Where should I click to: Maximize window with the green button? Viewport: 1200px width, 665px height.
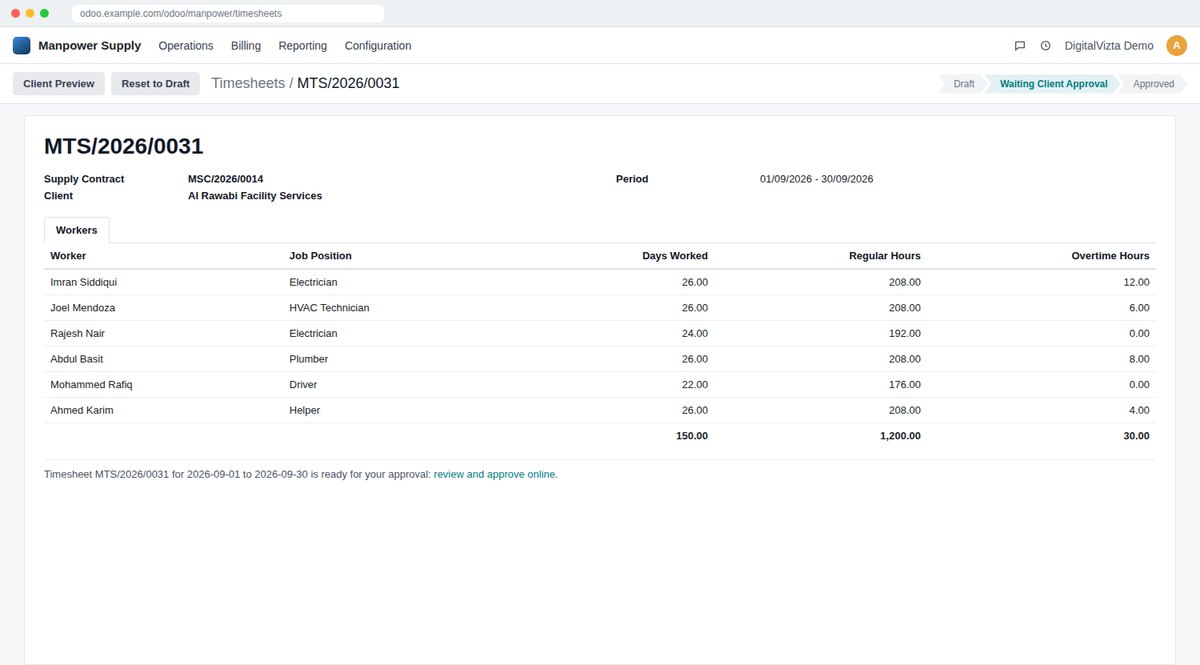pos(44,13)
